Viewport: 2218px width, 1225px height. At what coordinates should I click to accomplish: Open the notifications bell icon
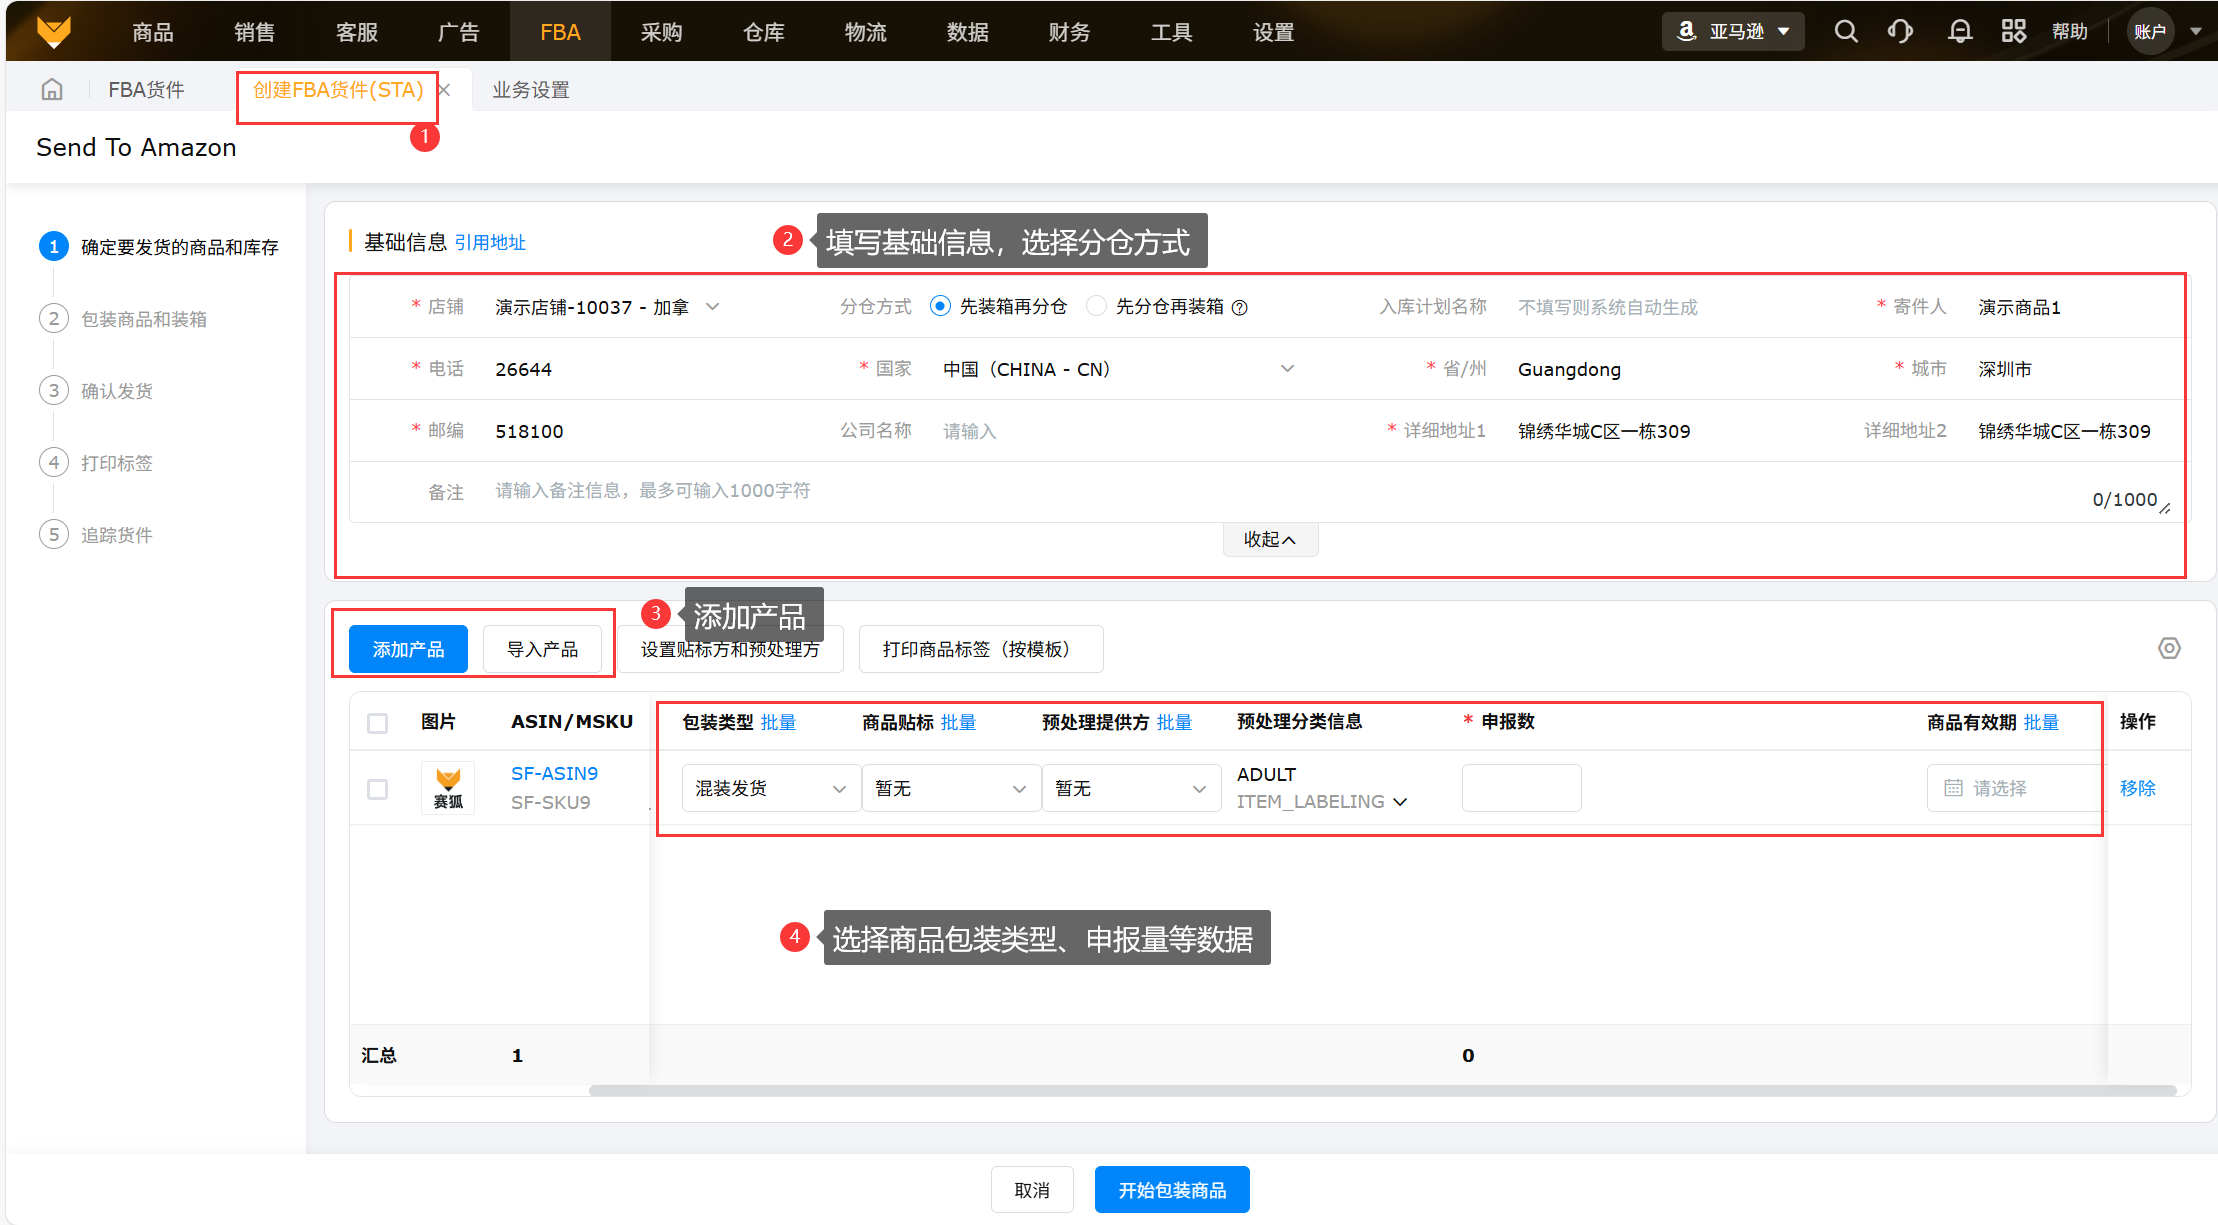click(1960, 32)
